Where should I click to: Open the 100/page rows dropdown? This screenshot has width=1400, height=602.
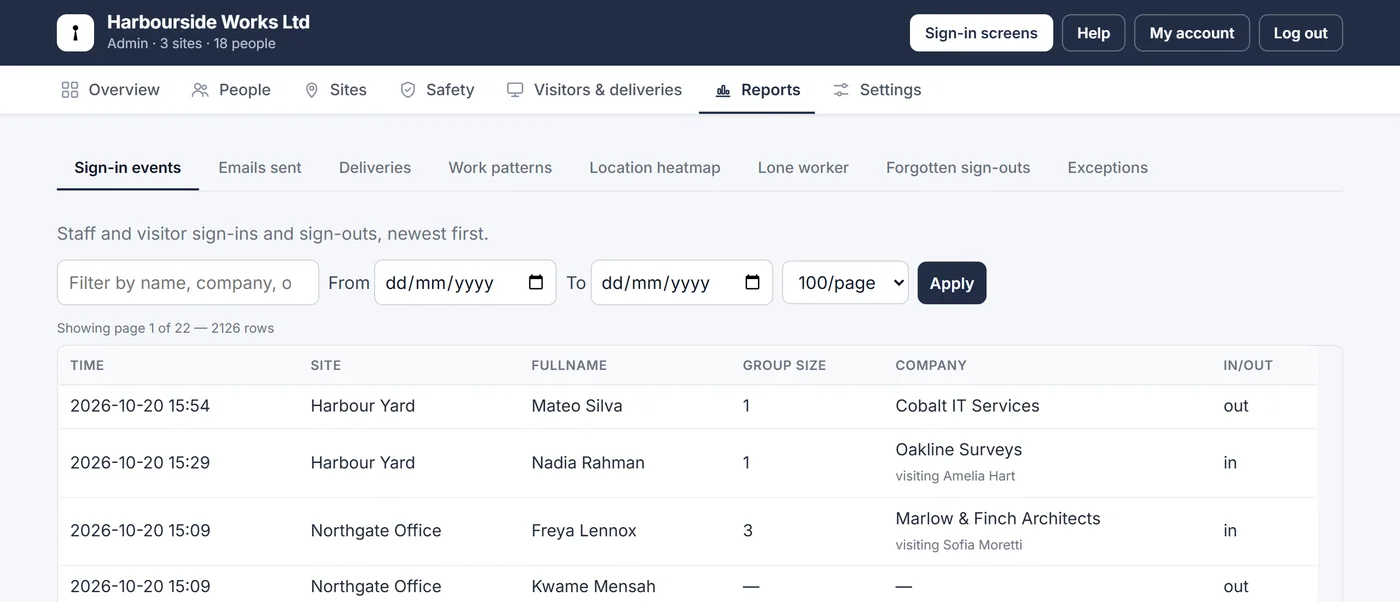click(845, 283)
